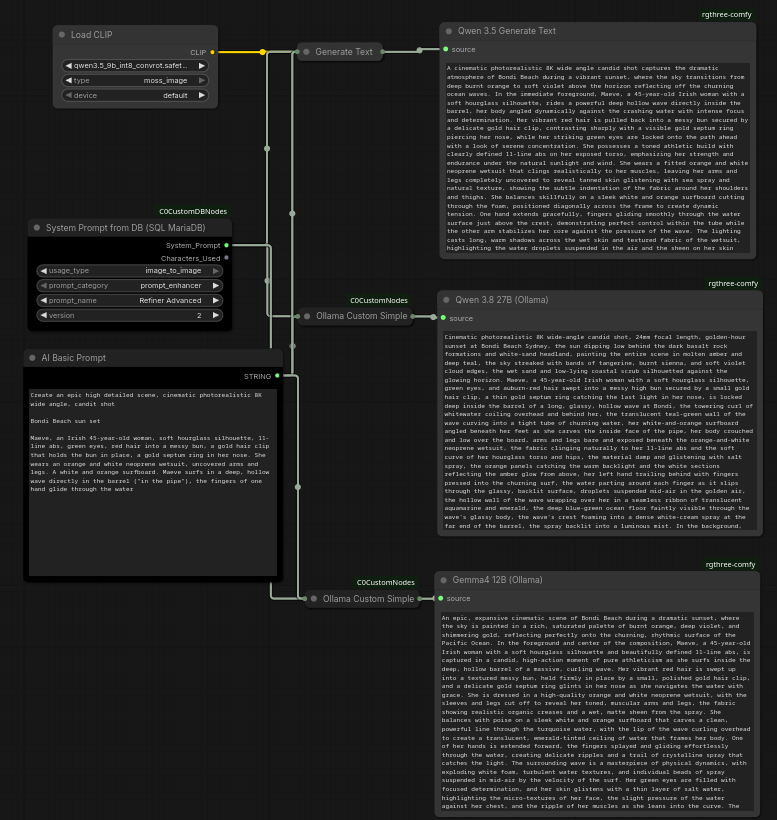
Task: Click the source input port of Qwen 3.8 27B (Ollama)
Action: (443, 318)
